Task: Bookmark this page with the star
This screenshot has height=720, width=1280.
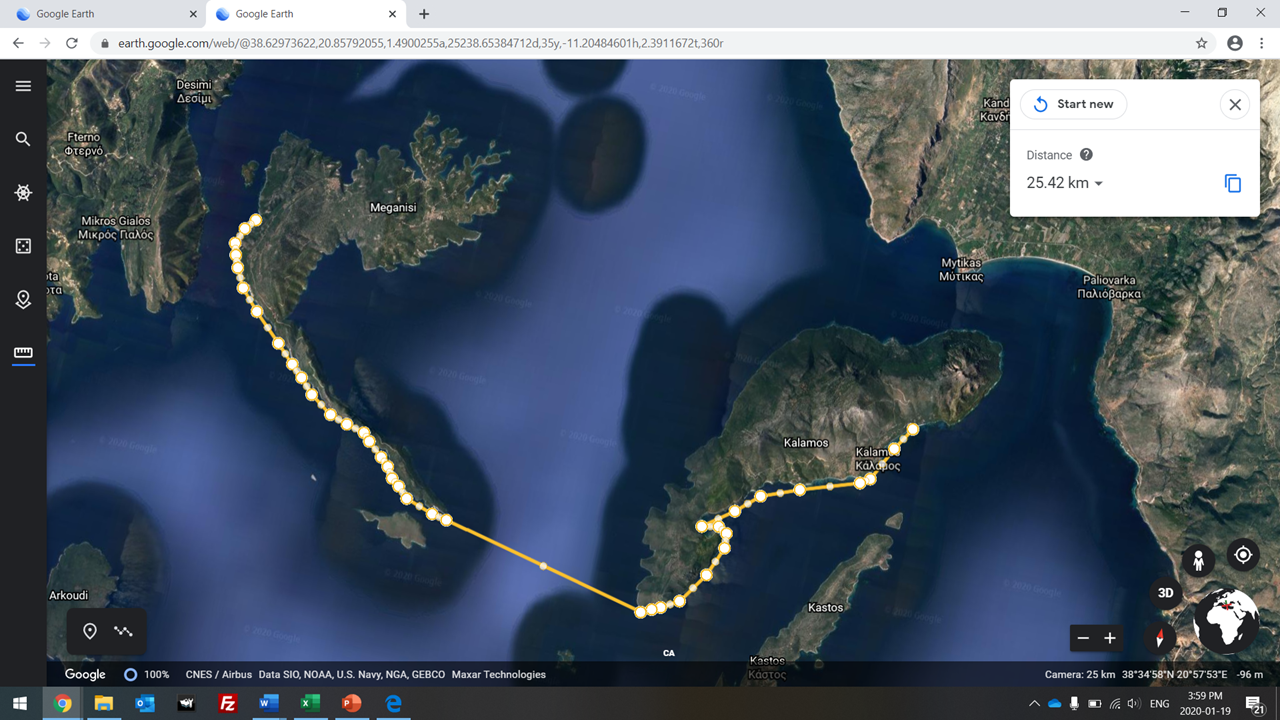Action: point(1201,43)
